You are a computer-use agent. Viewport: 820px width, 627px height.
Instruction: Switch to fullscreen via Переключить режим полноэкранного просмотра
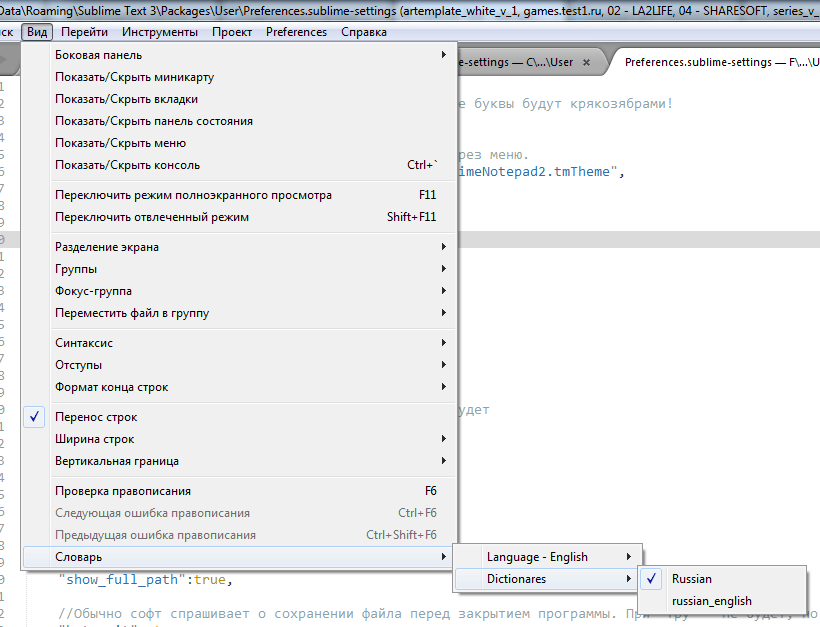click(x=193, y=195)
